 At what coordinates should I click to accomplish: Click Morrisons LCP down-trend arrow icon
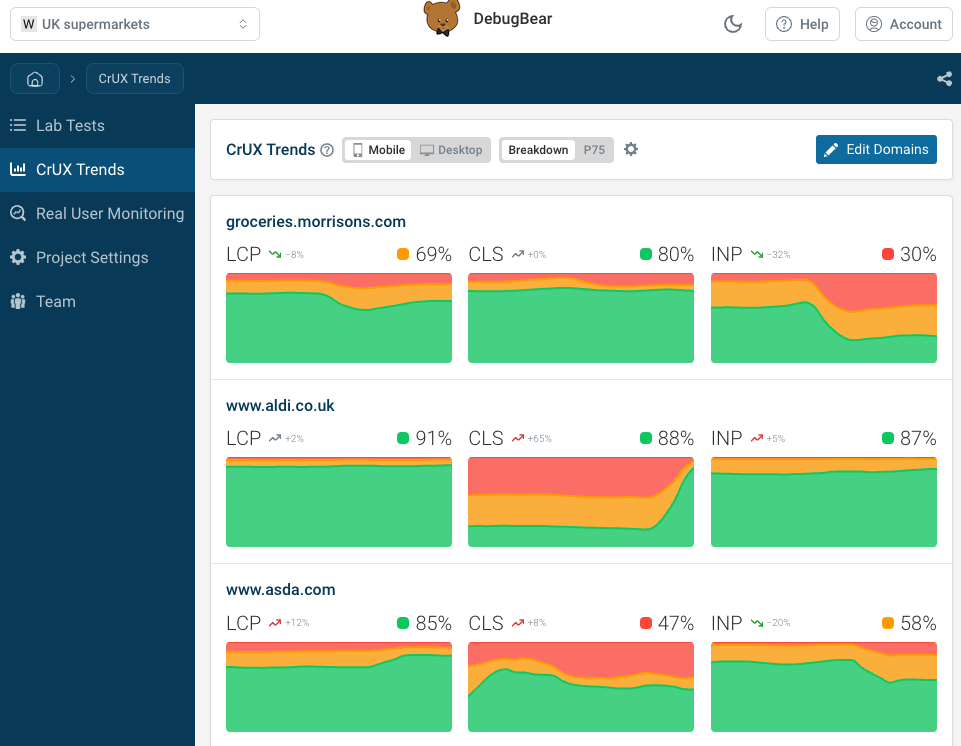[x=275, y=254]
